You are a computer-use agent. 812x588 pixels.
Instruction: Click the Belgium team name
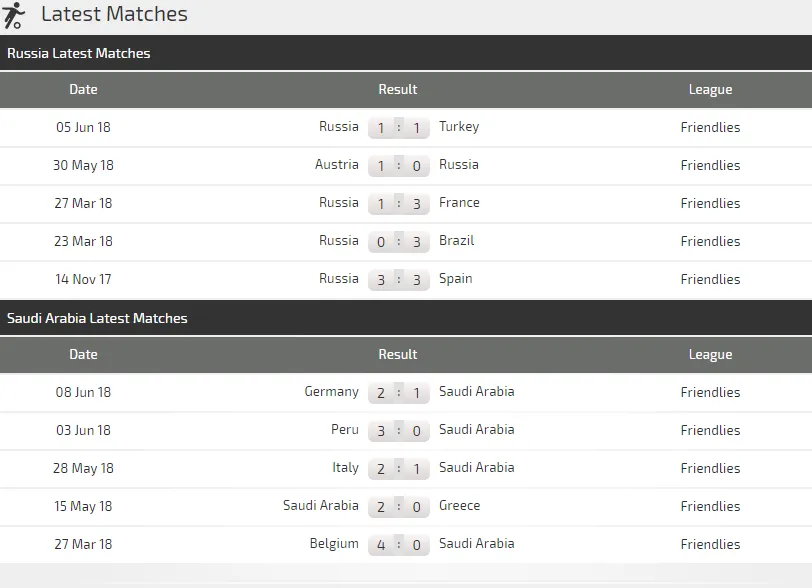pyautogui.click(x=334, y=544)
